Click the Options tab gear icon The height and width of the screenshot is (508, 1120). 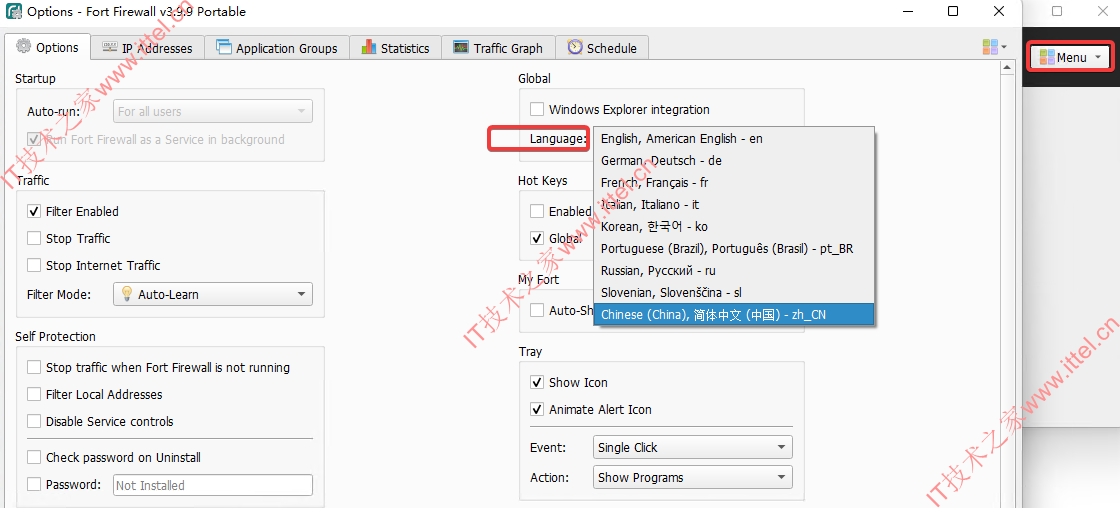pos(24,46)
